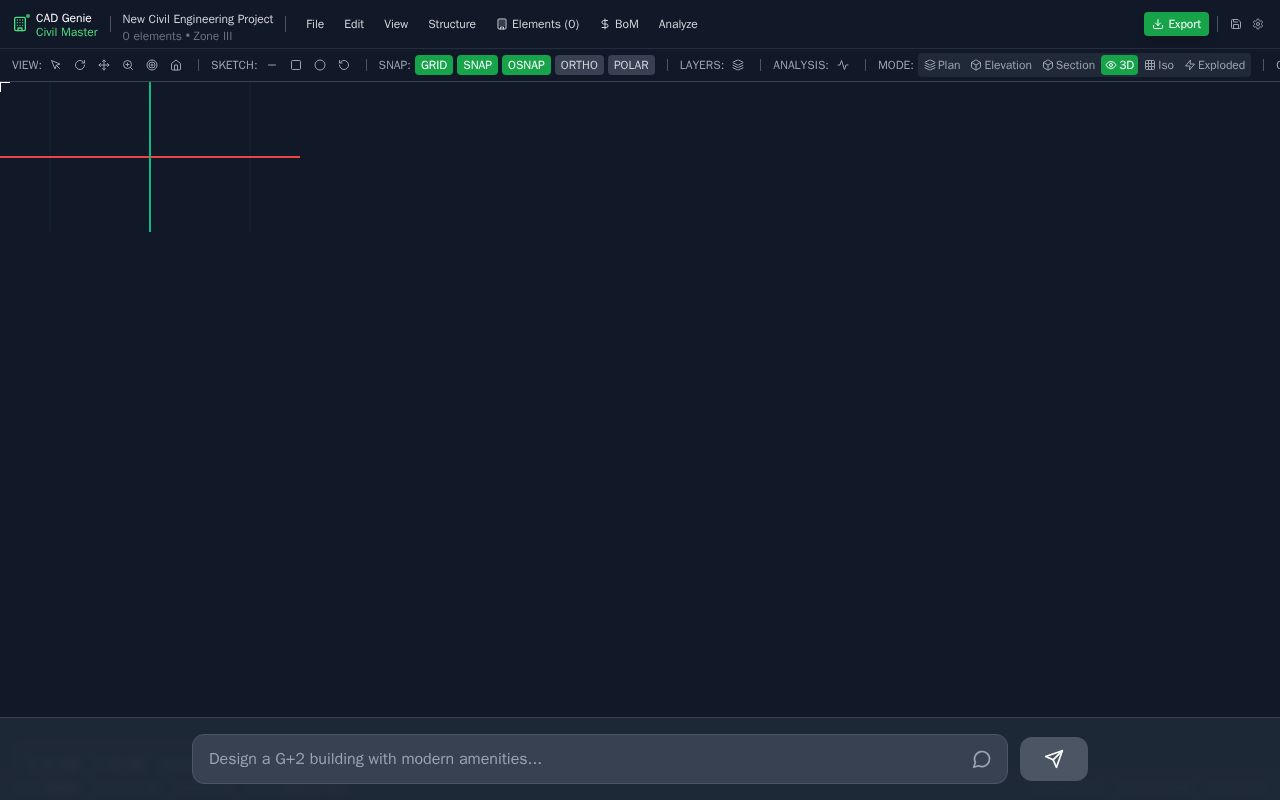The width and height of the screenshot is (1280, 800).
Task: Switch to Elevation mode
Action: pyautogui.click(x=1001, y=65)
